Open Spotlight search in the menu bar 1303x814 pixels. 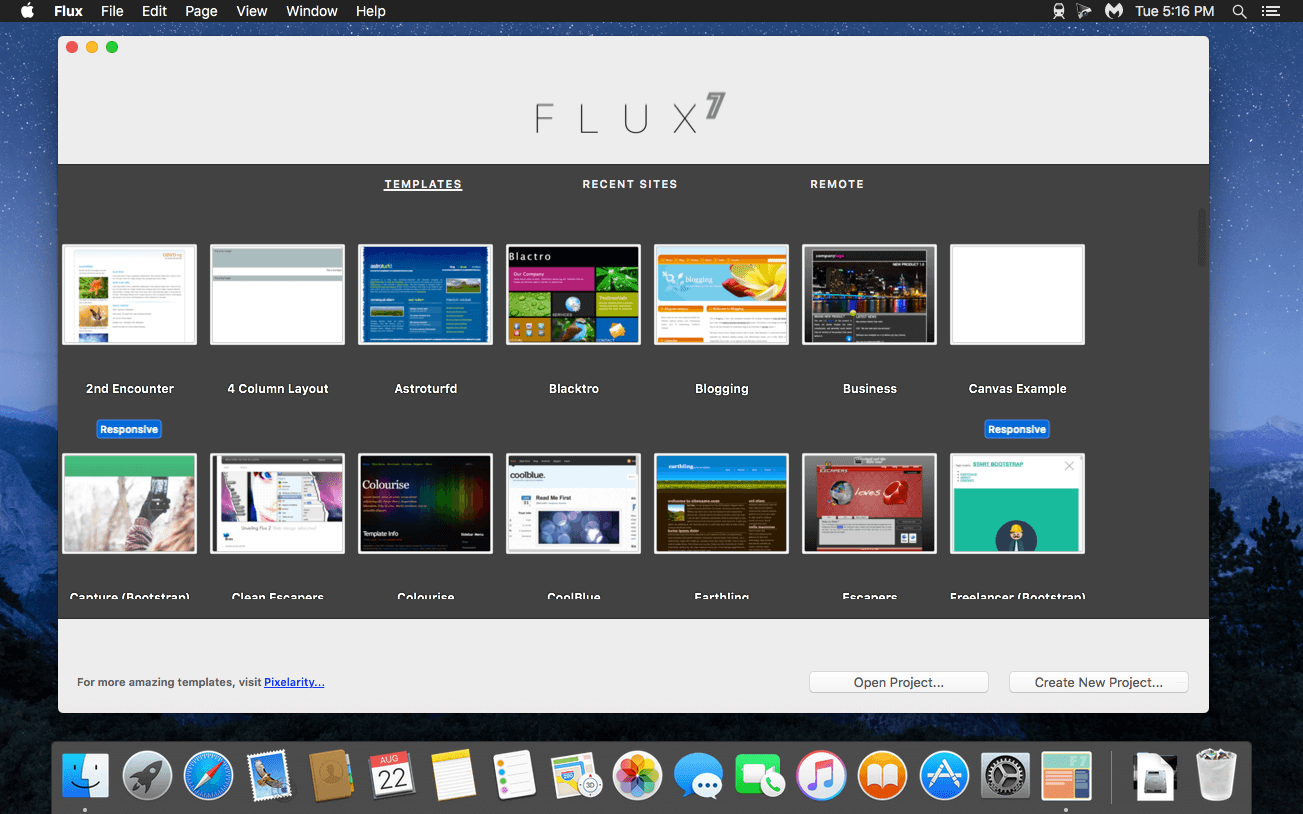[1239, 11]
